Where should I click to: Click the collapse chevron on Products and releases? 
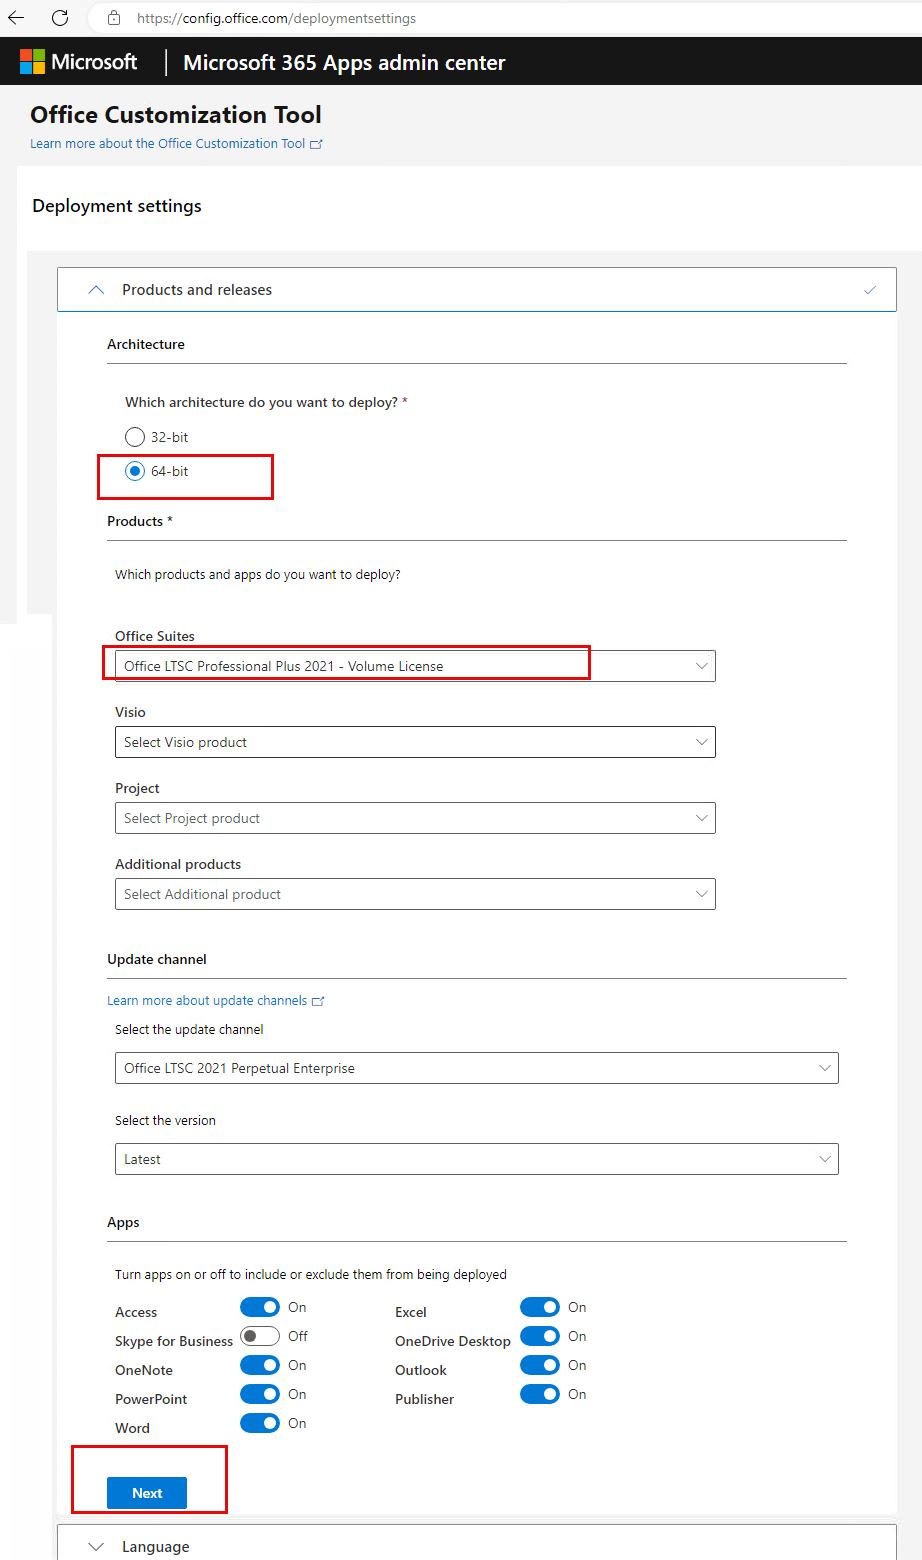point(96,289)
